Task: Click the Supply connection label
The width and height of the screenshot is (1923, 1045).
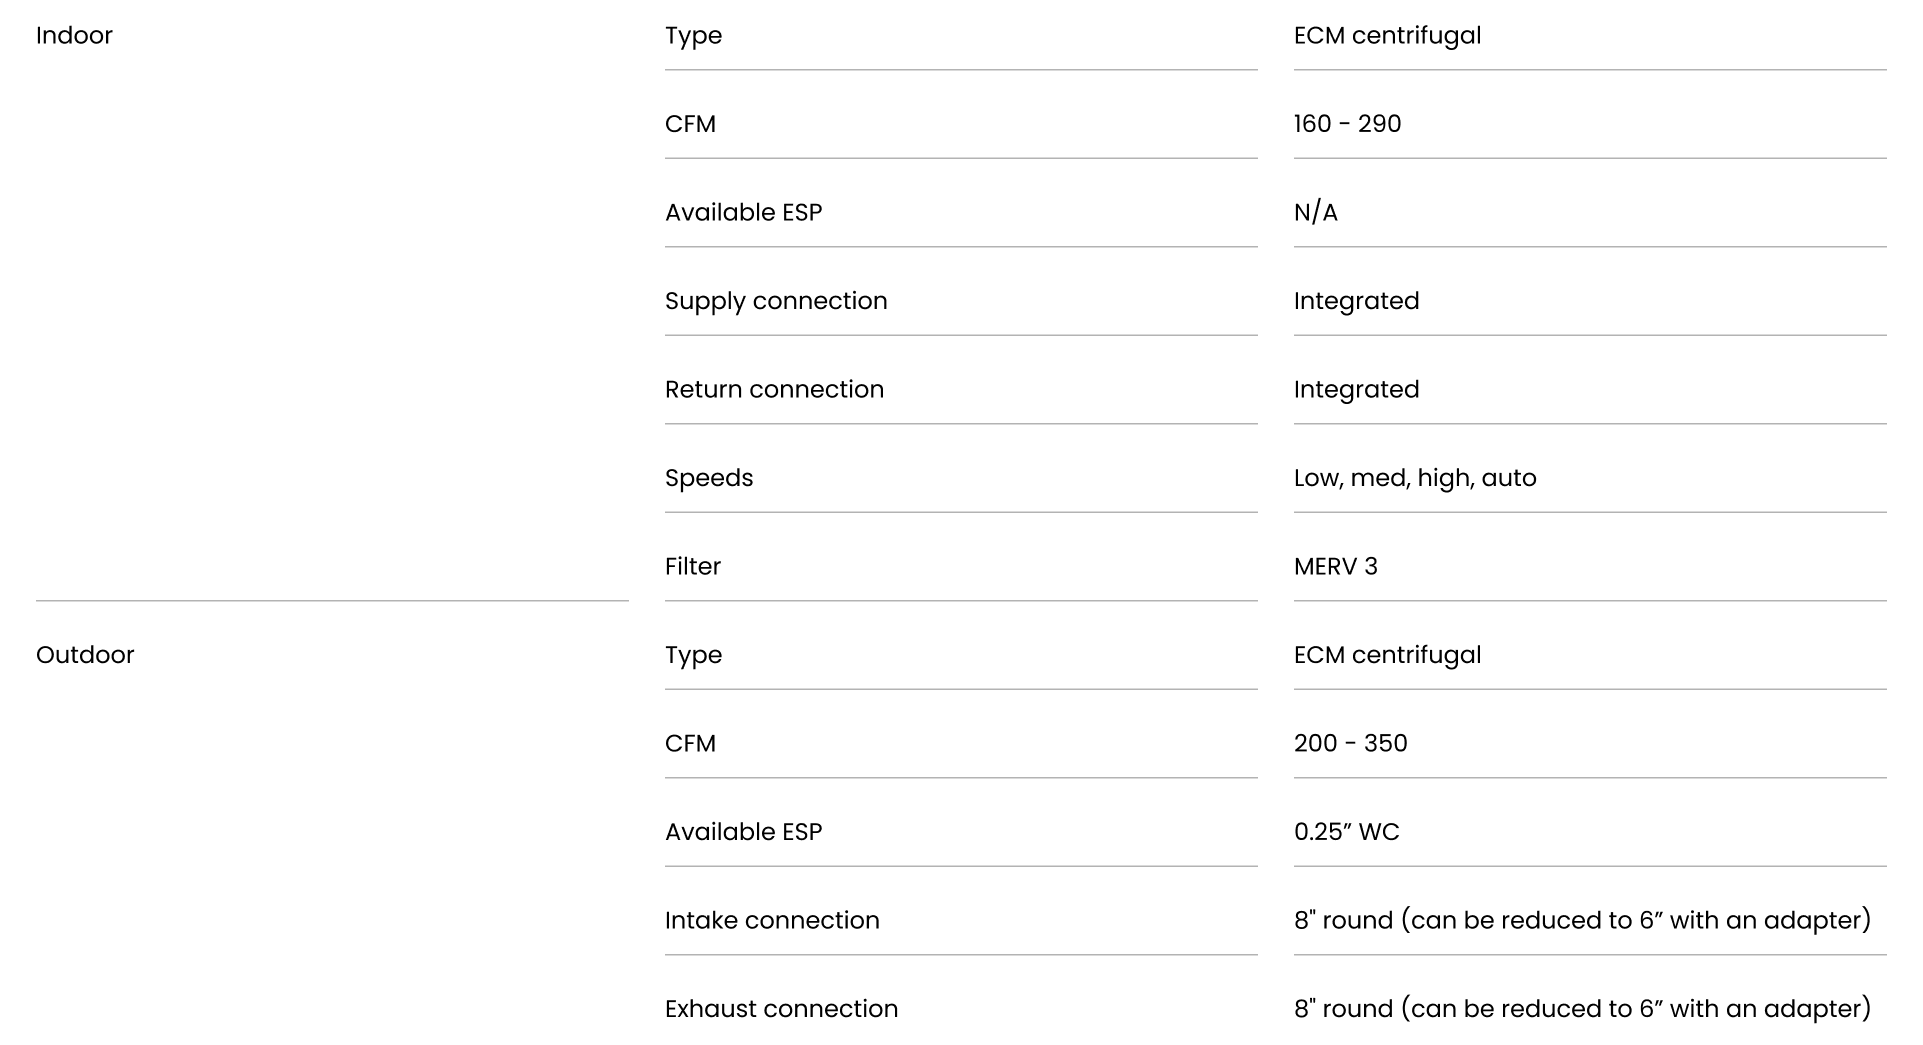Action: point(776,302)
